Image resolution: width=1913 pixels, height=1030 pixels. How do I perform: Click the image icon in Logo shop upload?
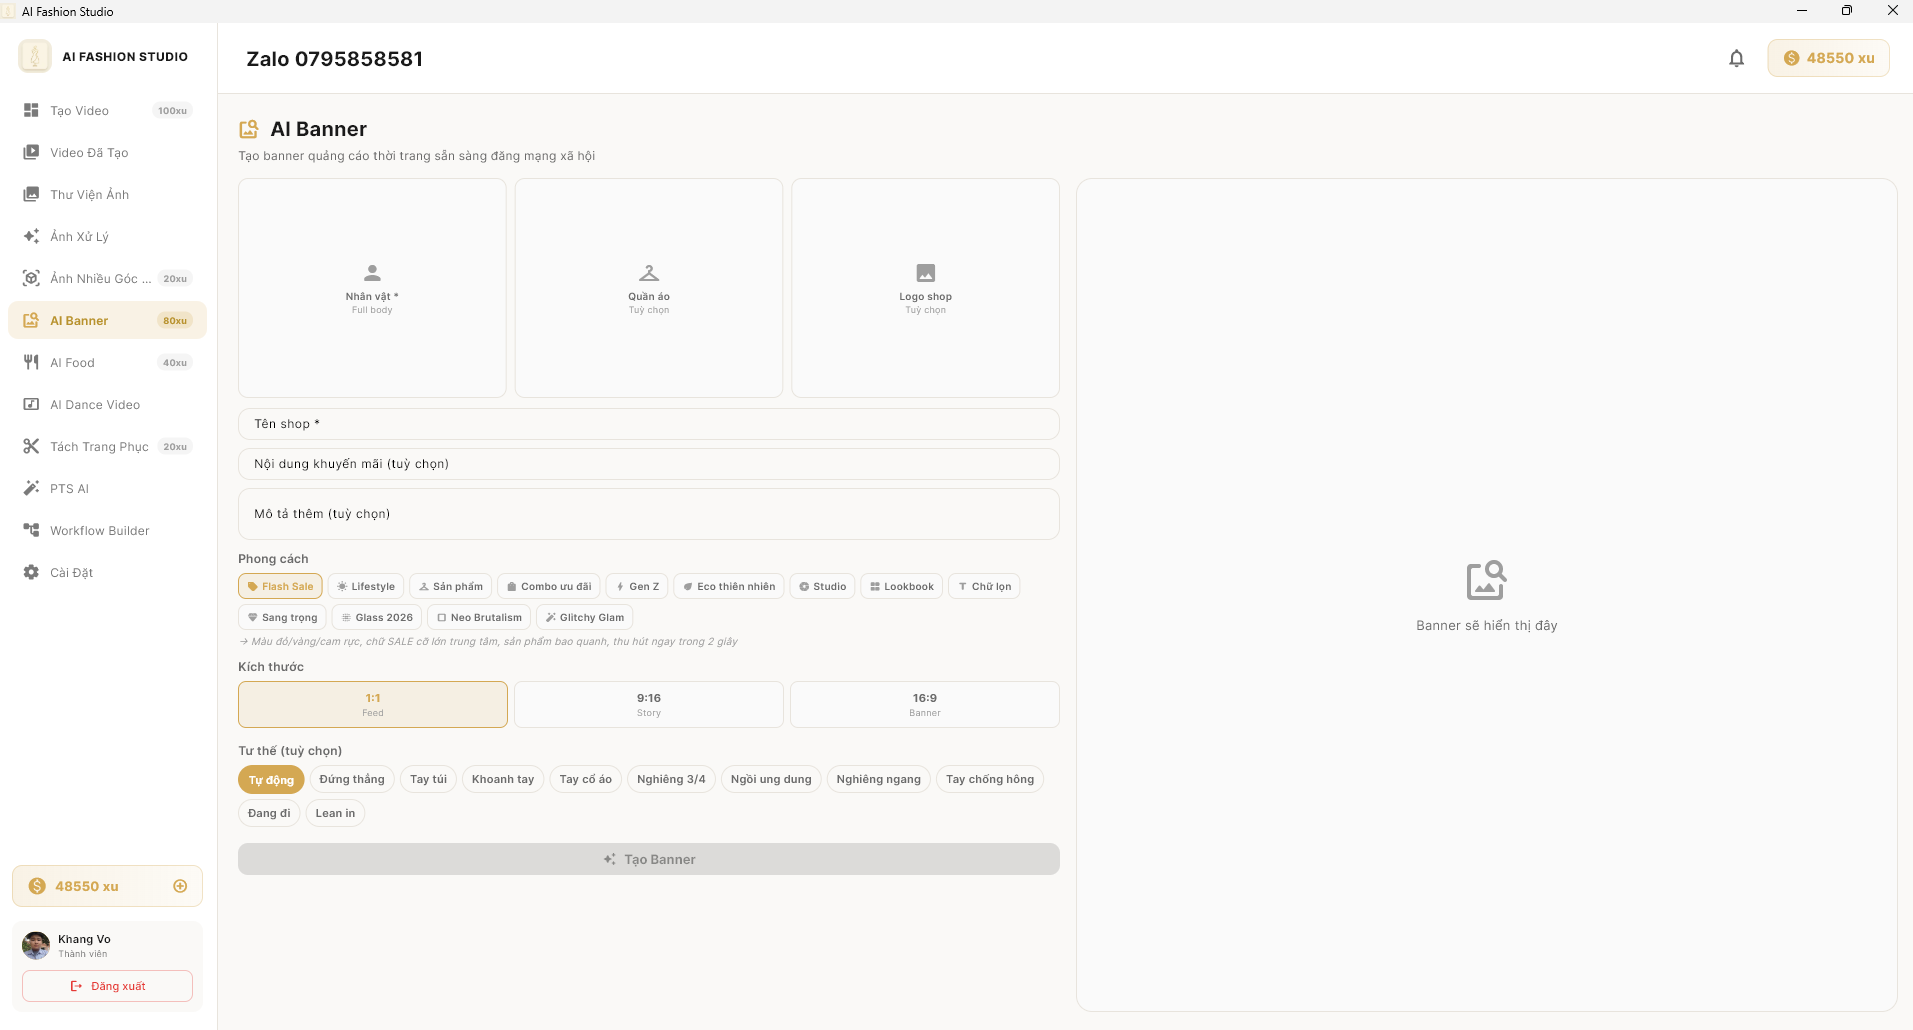click(925, 273)
